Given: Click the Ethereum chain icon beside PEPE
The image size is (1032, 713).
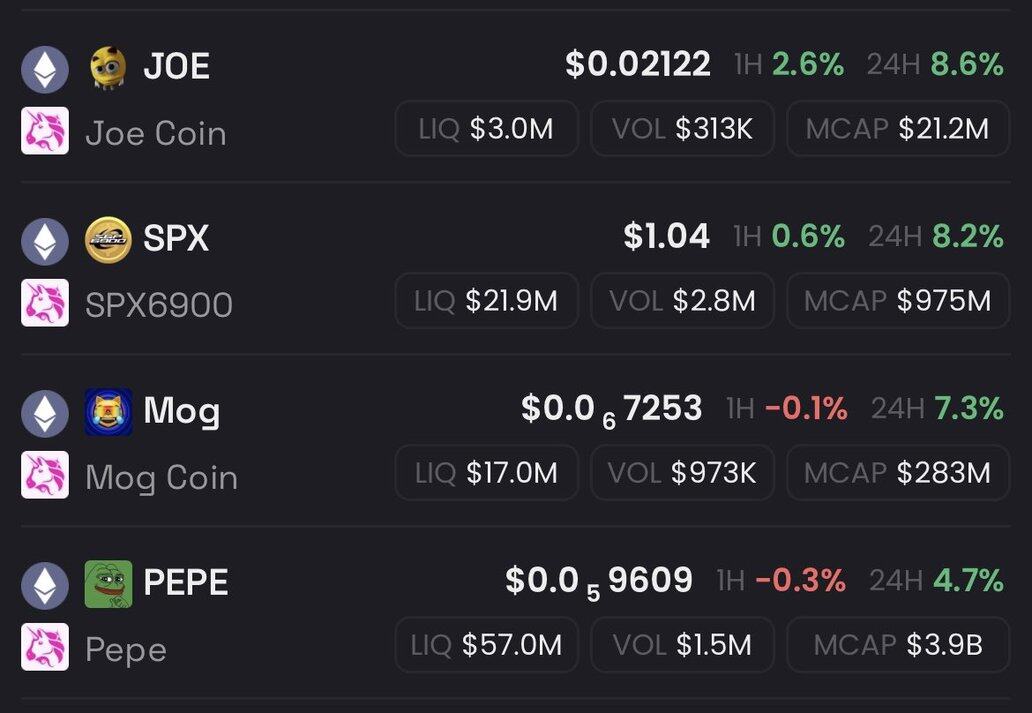Looking at the screenshot, I should (x=45, y=585).
